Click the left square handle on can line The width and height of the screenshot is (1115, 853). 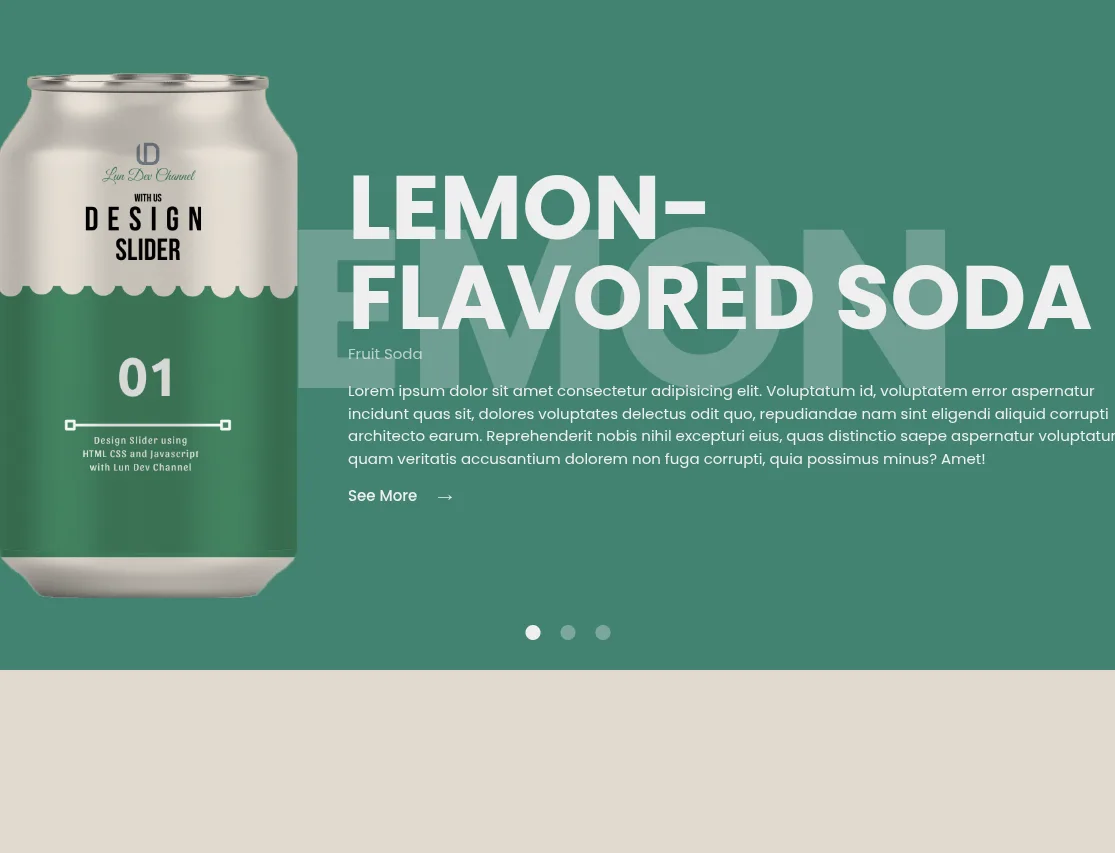70,425
